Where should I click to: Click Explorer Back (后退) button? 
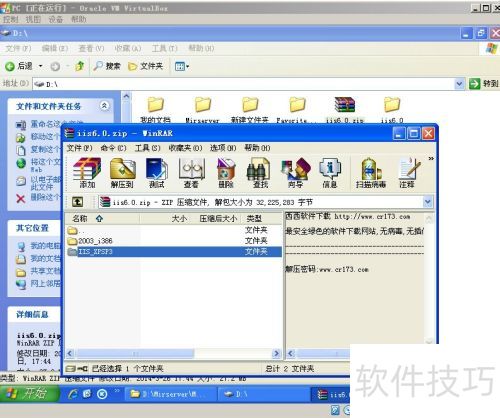tap(19, 66)
